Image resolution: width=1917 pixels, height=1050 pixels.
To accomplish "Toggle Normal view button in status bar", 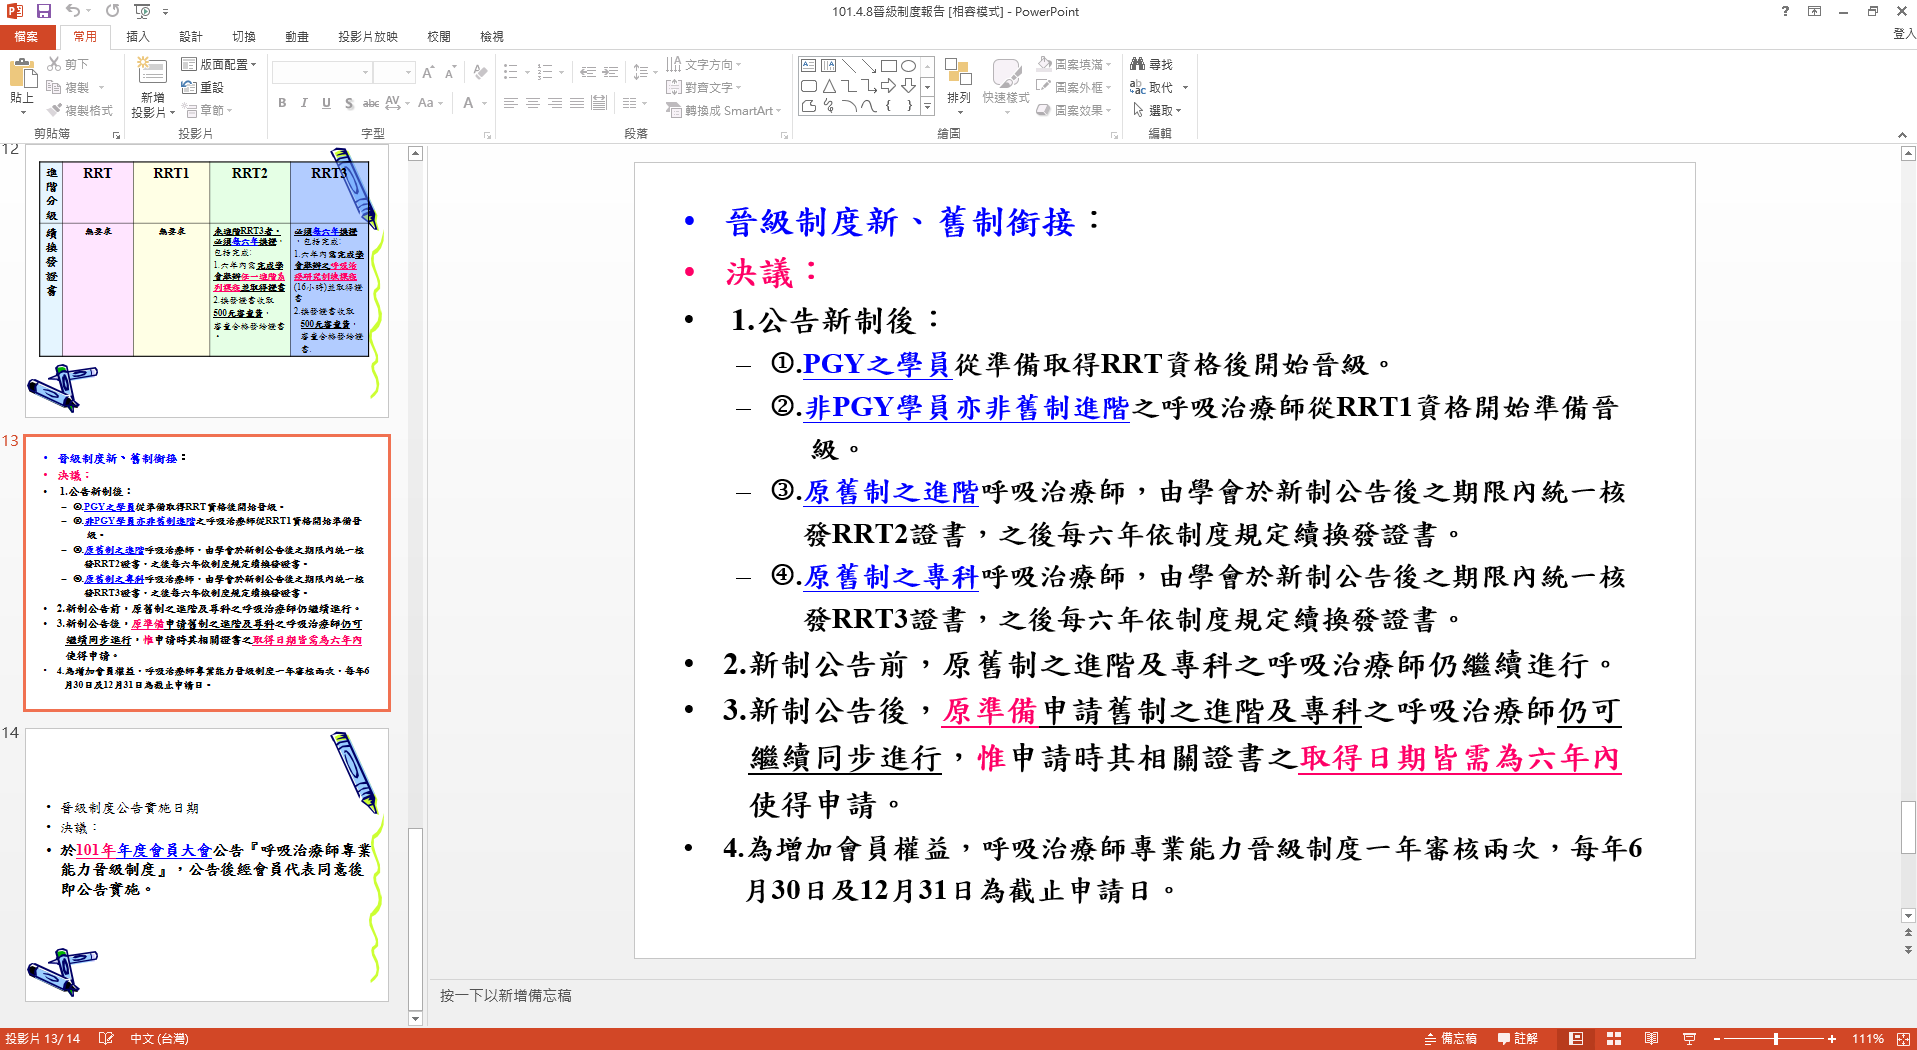I will point(1576,1039).
